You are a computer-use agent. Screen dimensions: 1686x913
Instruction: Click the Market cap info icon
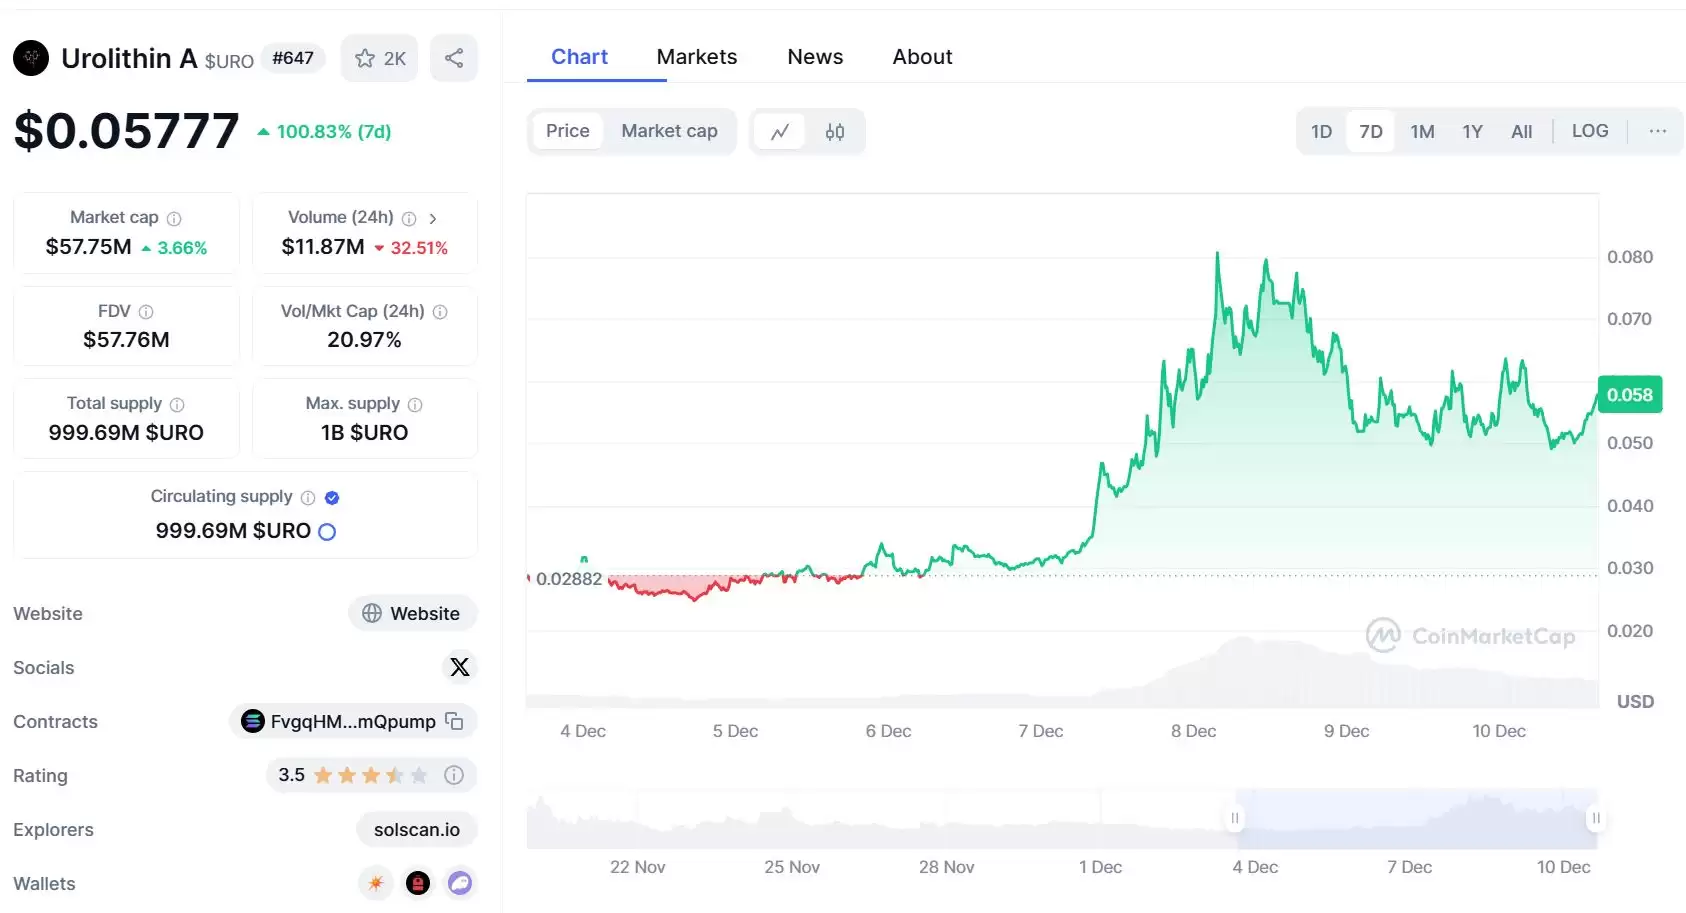[174, 218]
